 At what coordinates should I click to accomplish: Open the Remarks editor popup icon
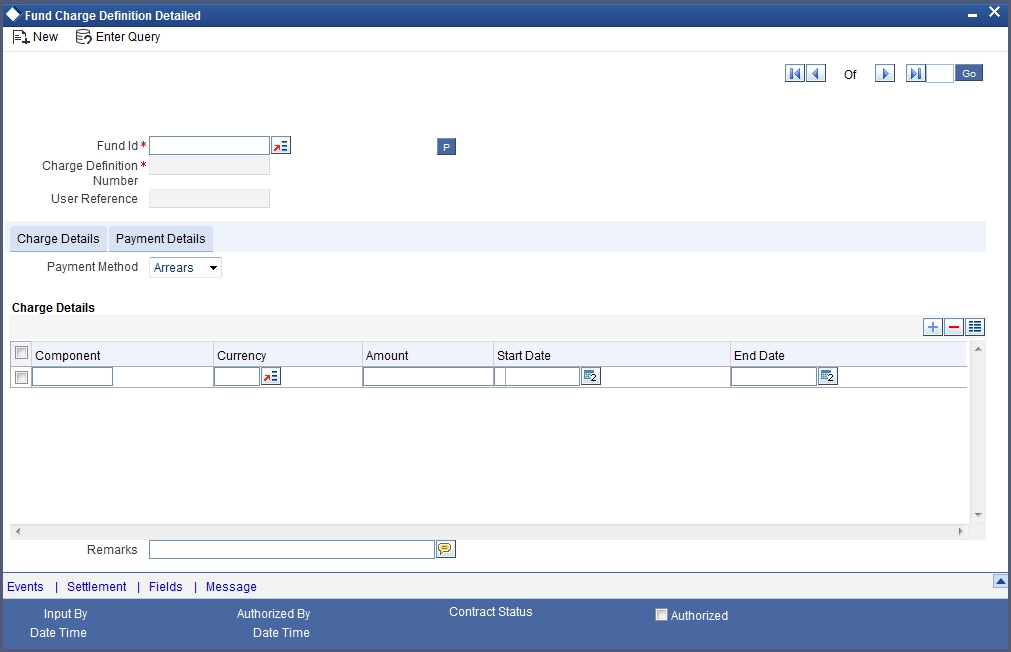[446, 549]
